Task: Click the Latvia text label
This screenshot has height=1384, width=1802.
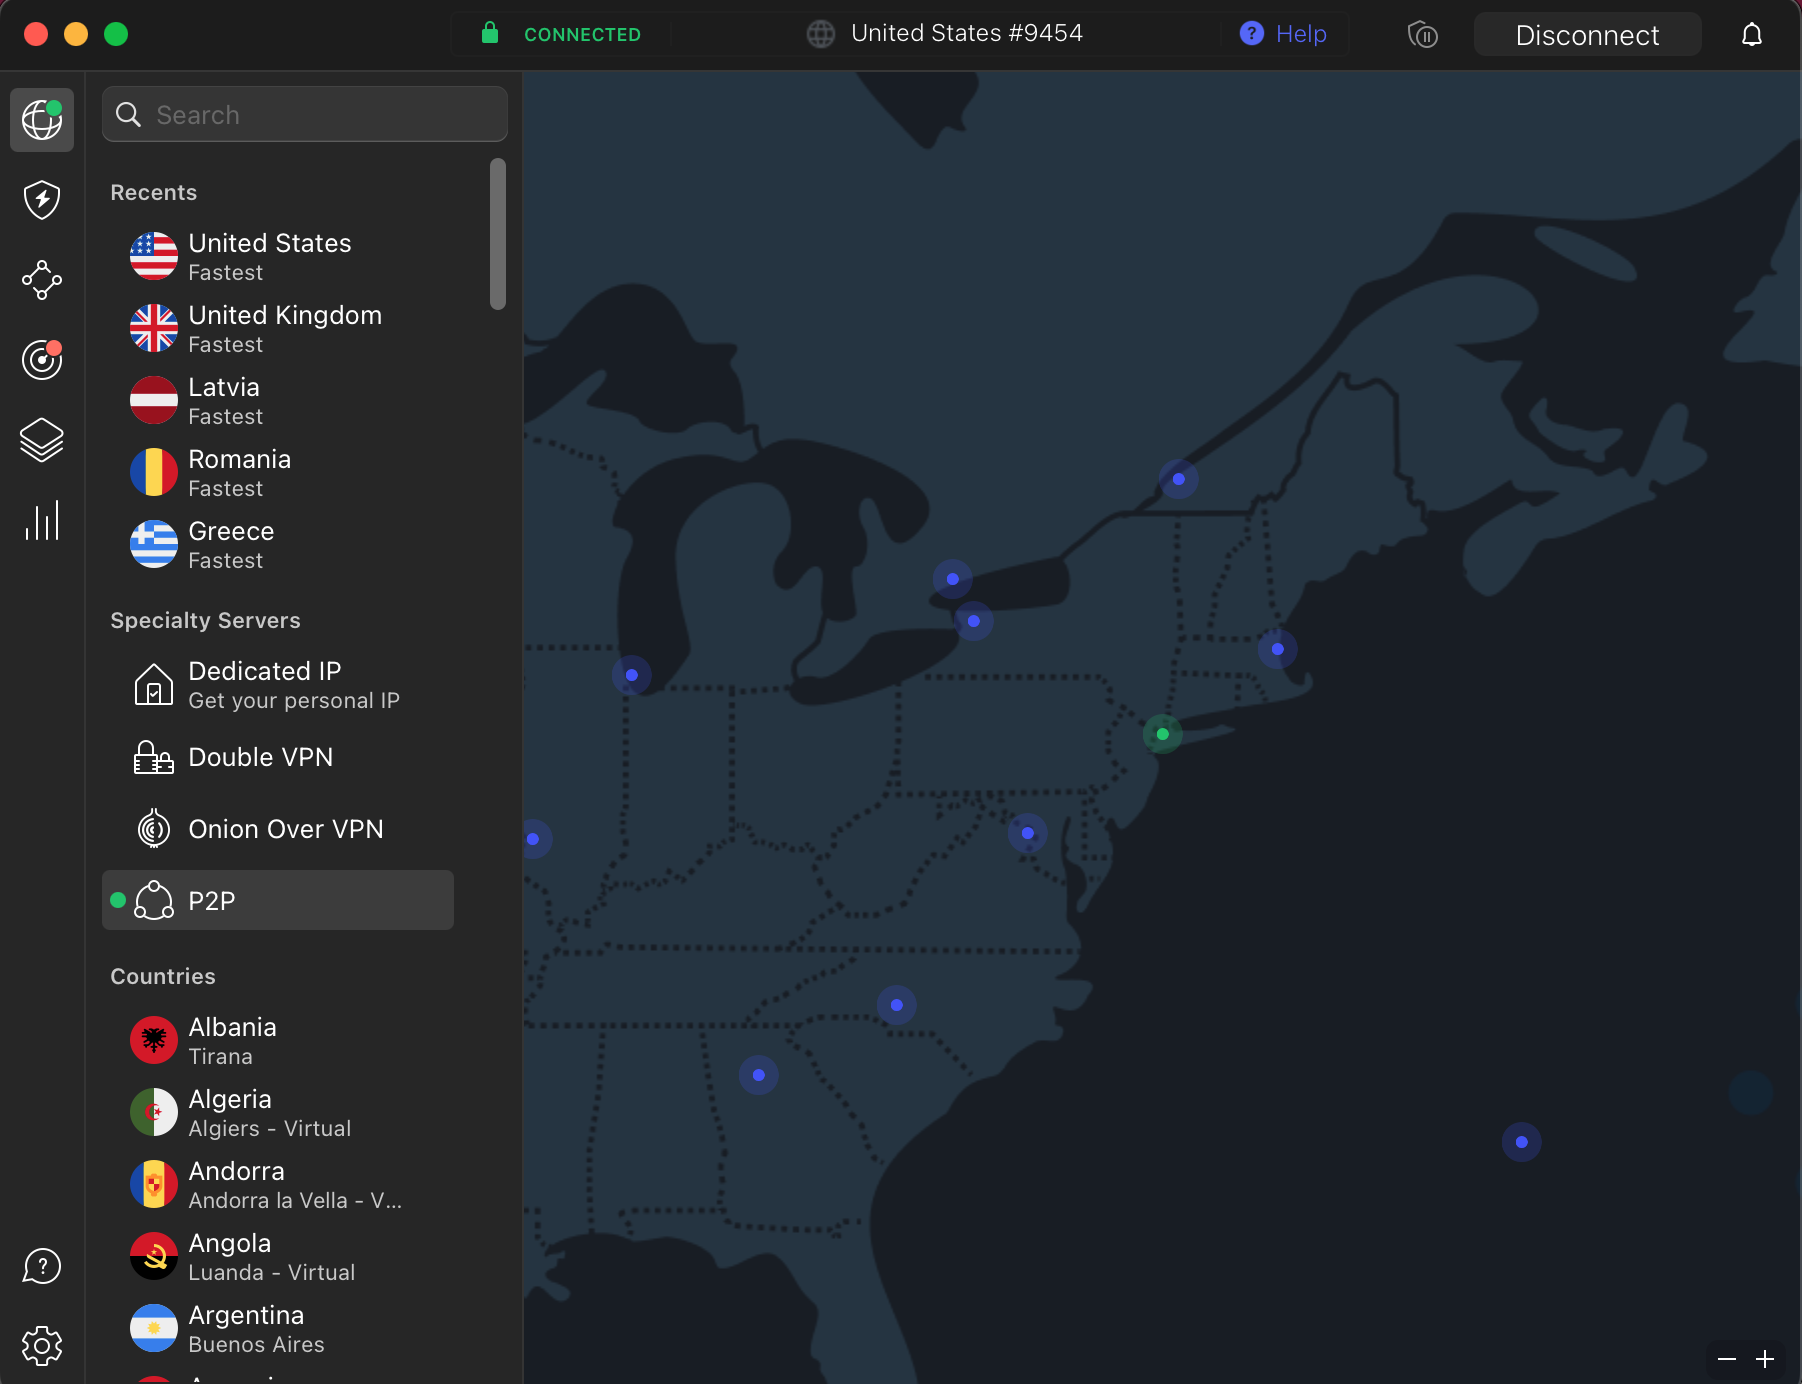Action: [224, 387]
